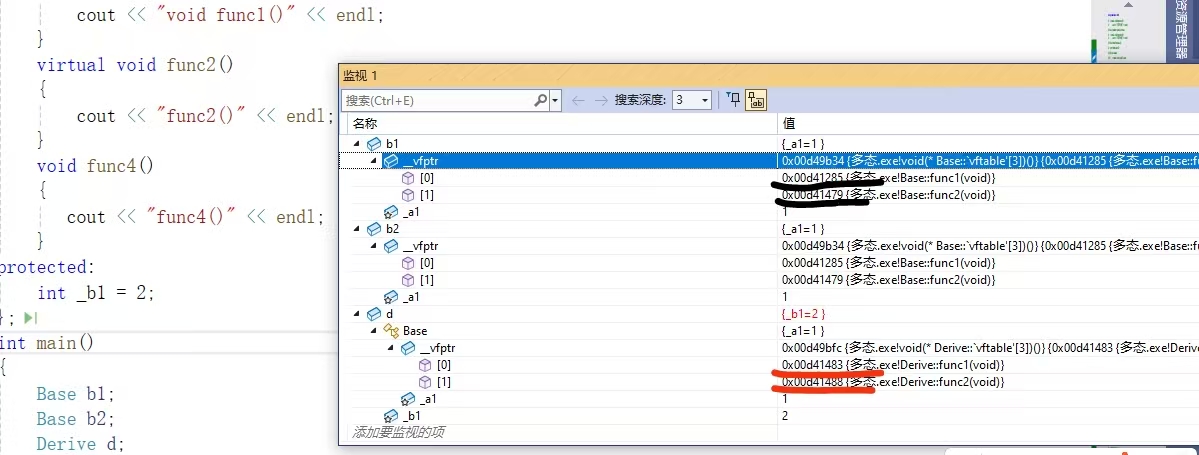Click the _b1 field icon under d
This screenshot has height=455, width=1199.
(x=390, y=415)
